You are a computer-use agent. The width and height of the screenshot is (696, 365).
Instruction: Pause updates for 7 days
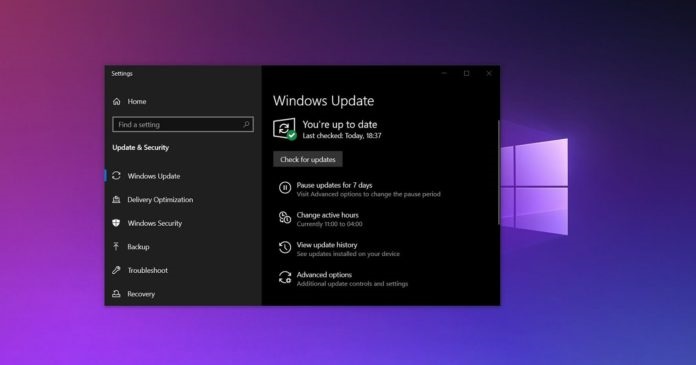pos(334,185)
